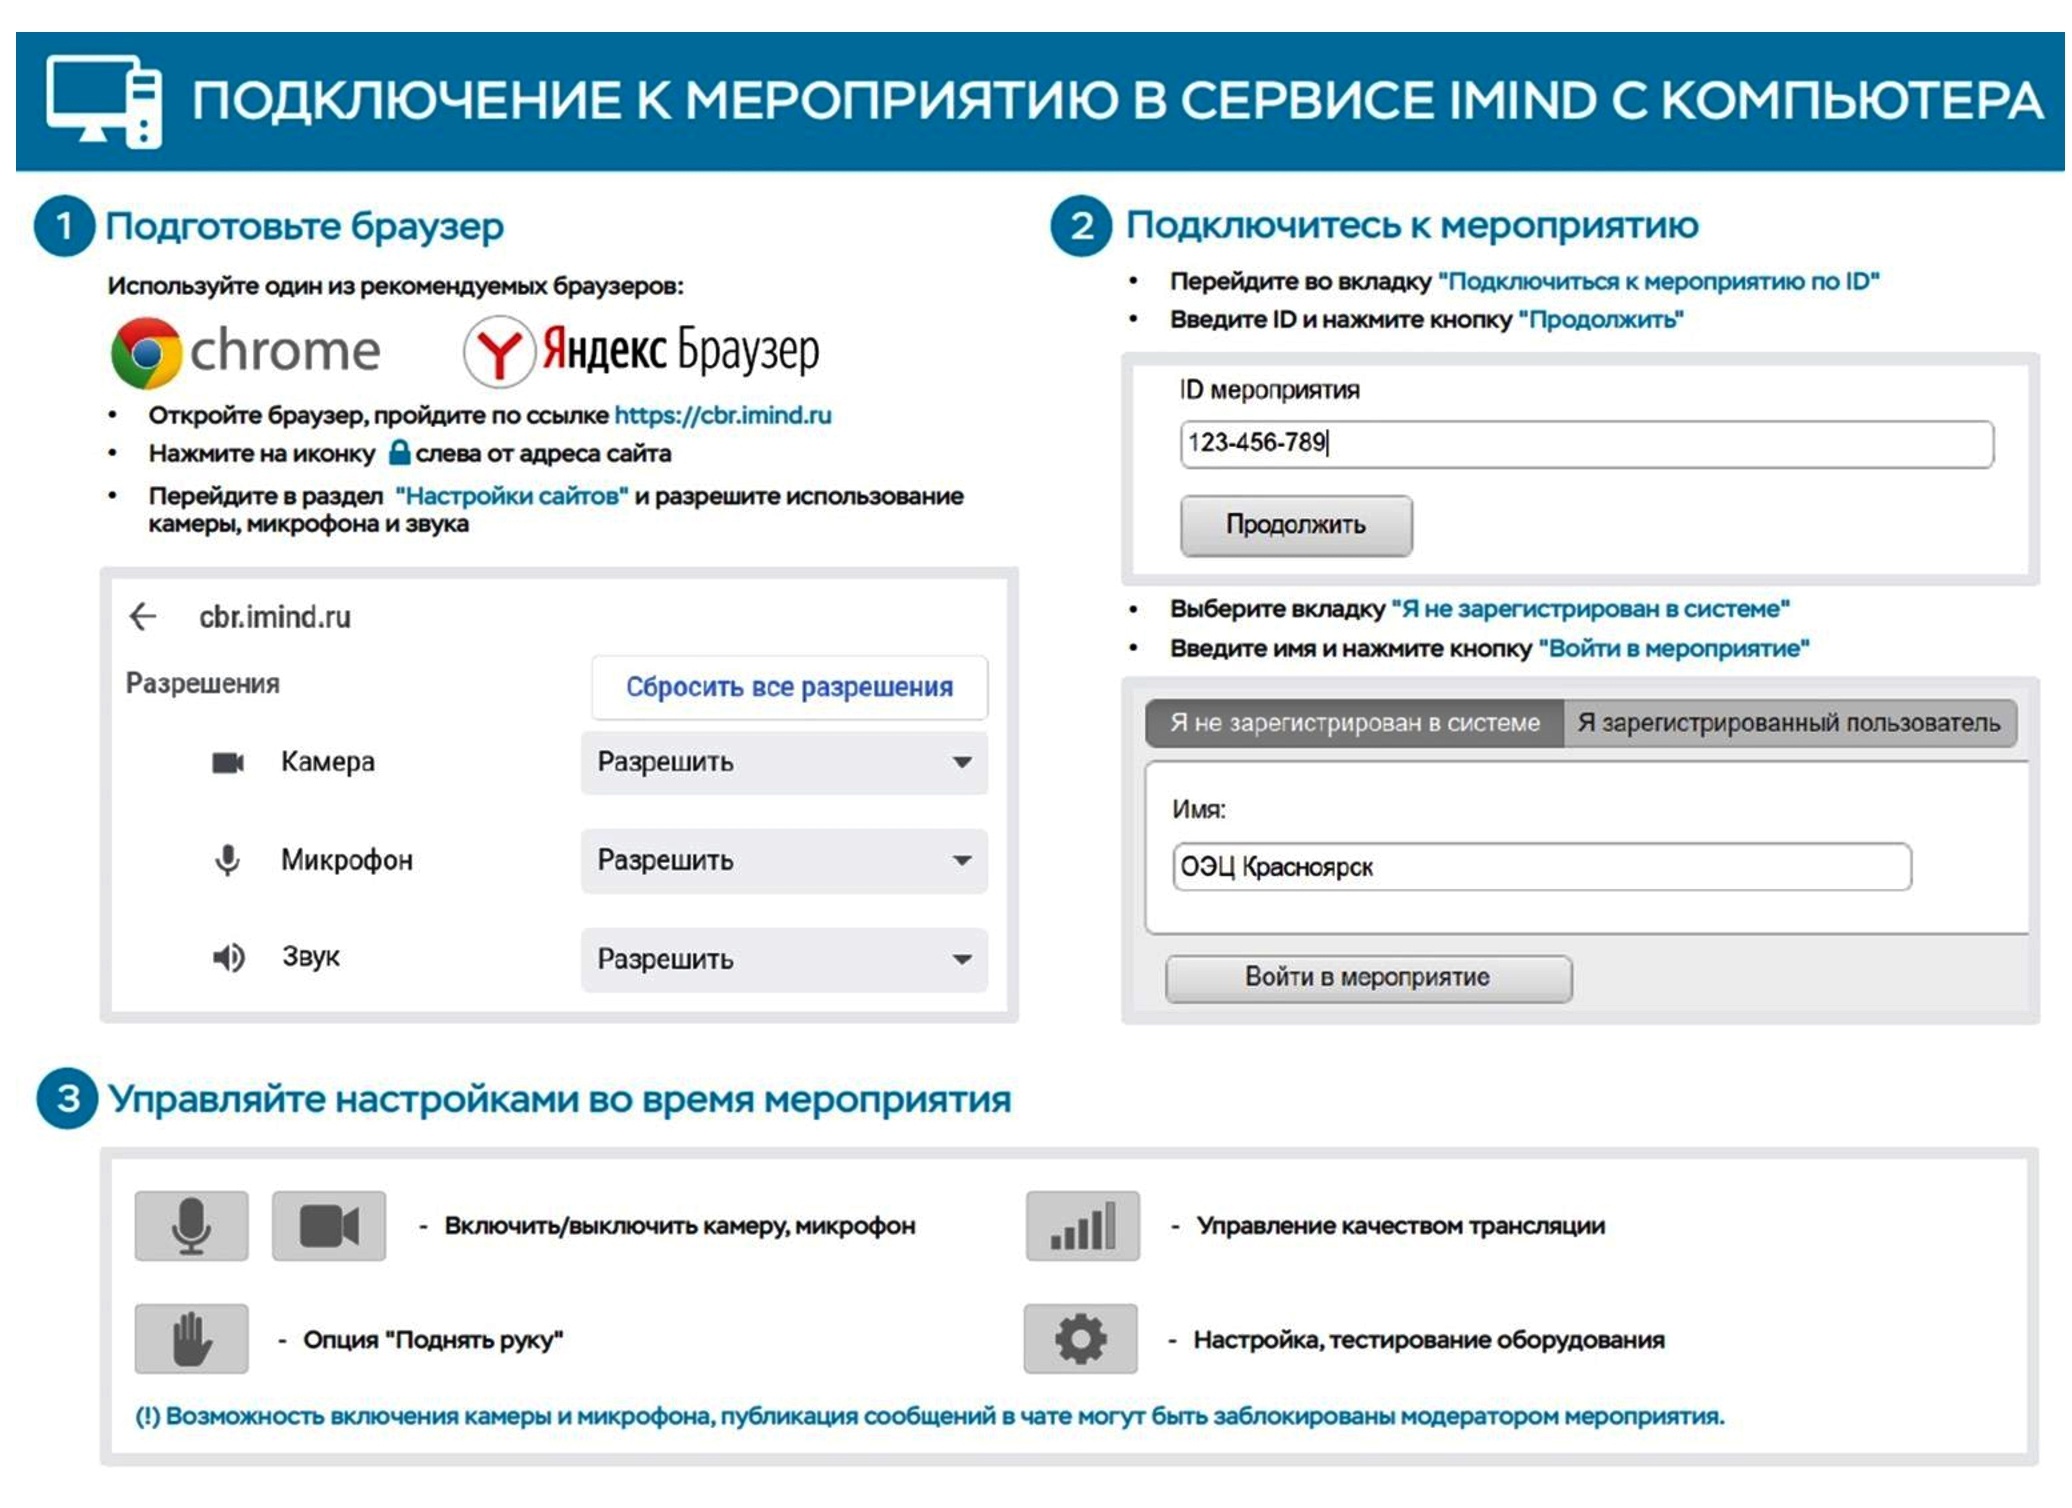
Task: Click the computer icon in header banner
Action: click(x=104, y=101)
